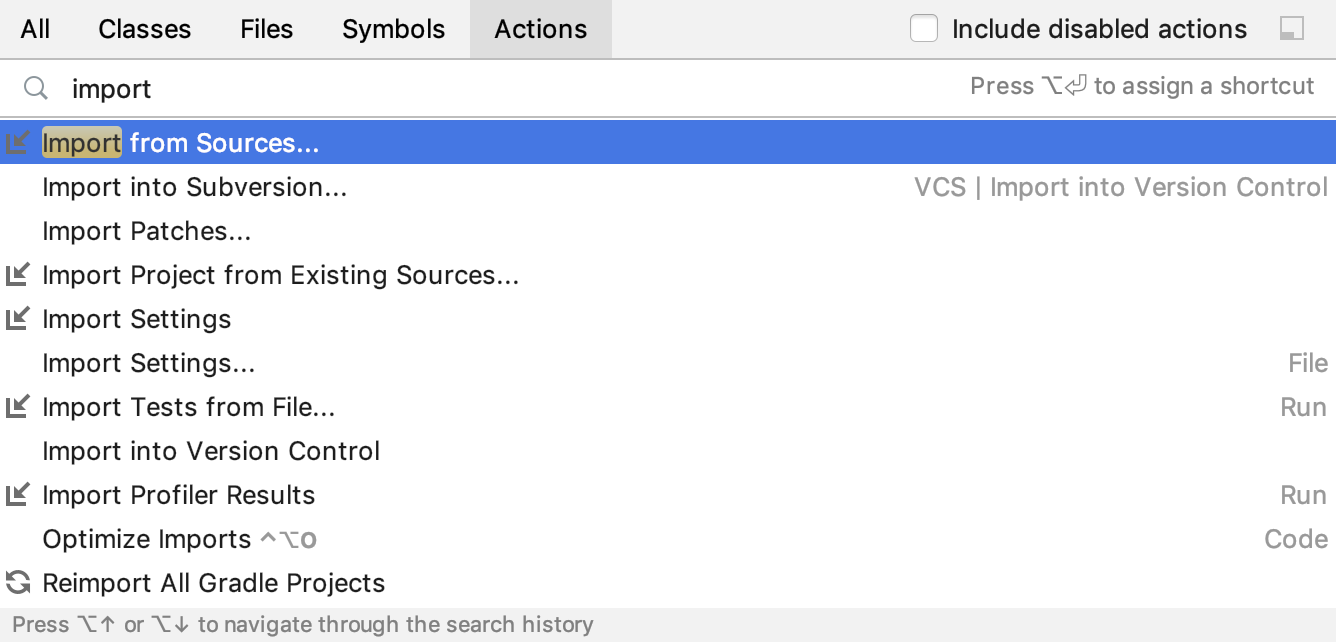This screenshot has height=642, width=1336.
Task: Click the icon next to Import Project from Existing Sources
Action: coord(18,275)
